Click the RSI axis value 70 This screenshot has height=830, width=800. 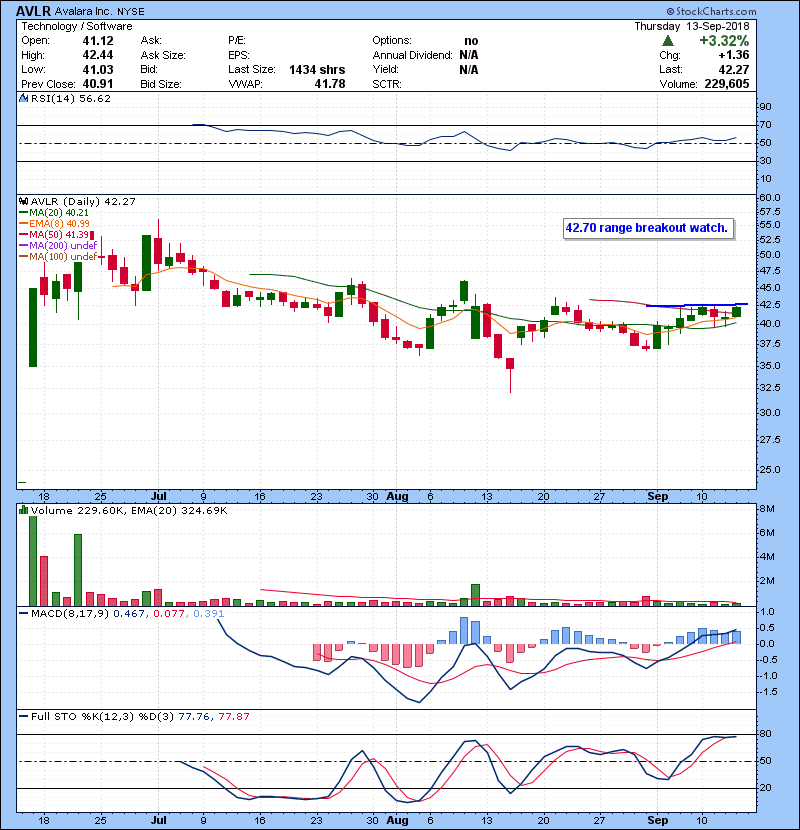point(765,125)
